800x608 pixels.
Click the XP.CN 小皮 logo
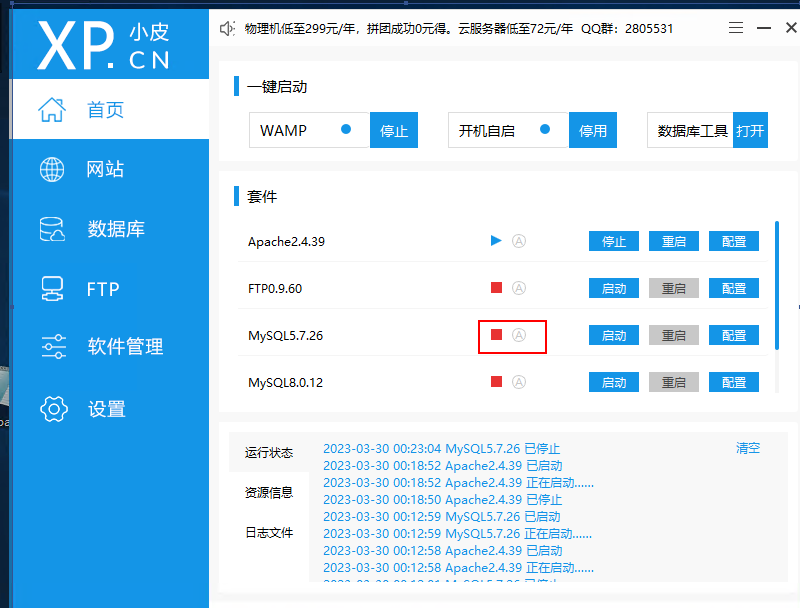[x=104, y=45]
